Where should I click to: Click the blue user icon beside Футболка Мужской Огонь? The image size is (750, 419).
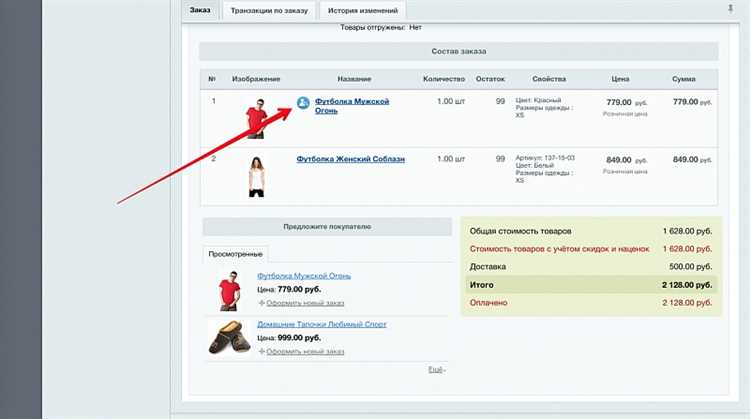(303, 102)
